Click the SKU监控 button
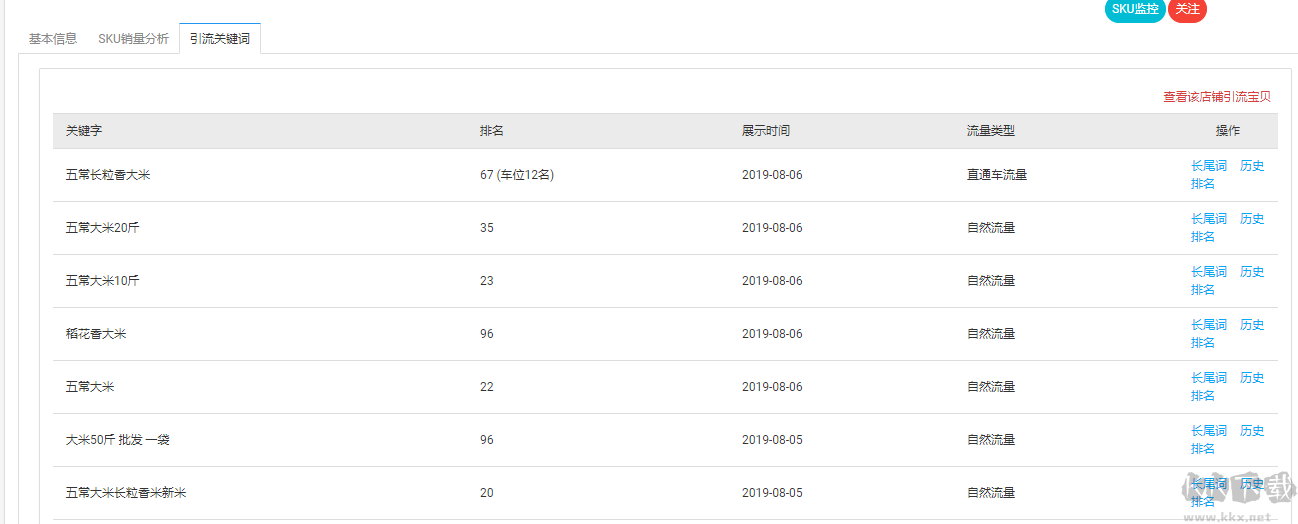1298x524 pixels. 1135,9
